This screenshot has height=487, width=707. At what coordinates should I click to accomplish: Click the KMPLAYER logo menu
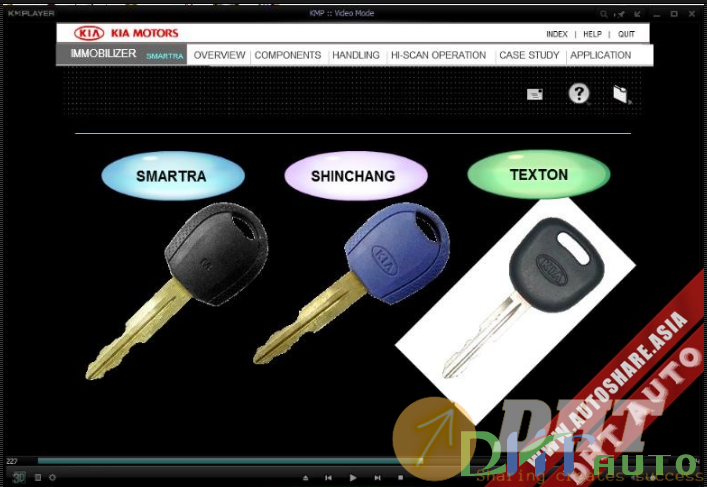point(31,14)
